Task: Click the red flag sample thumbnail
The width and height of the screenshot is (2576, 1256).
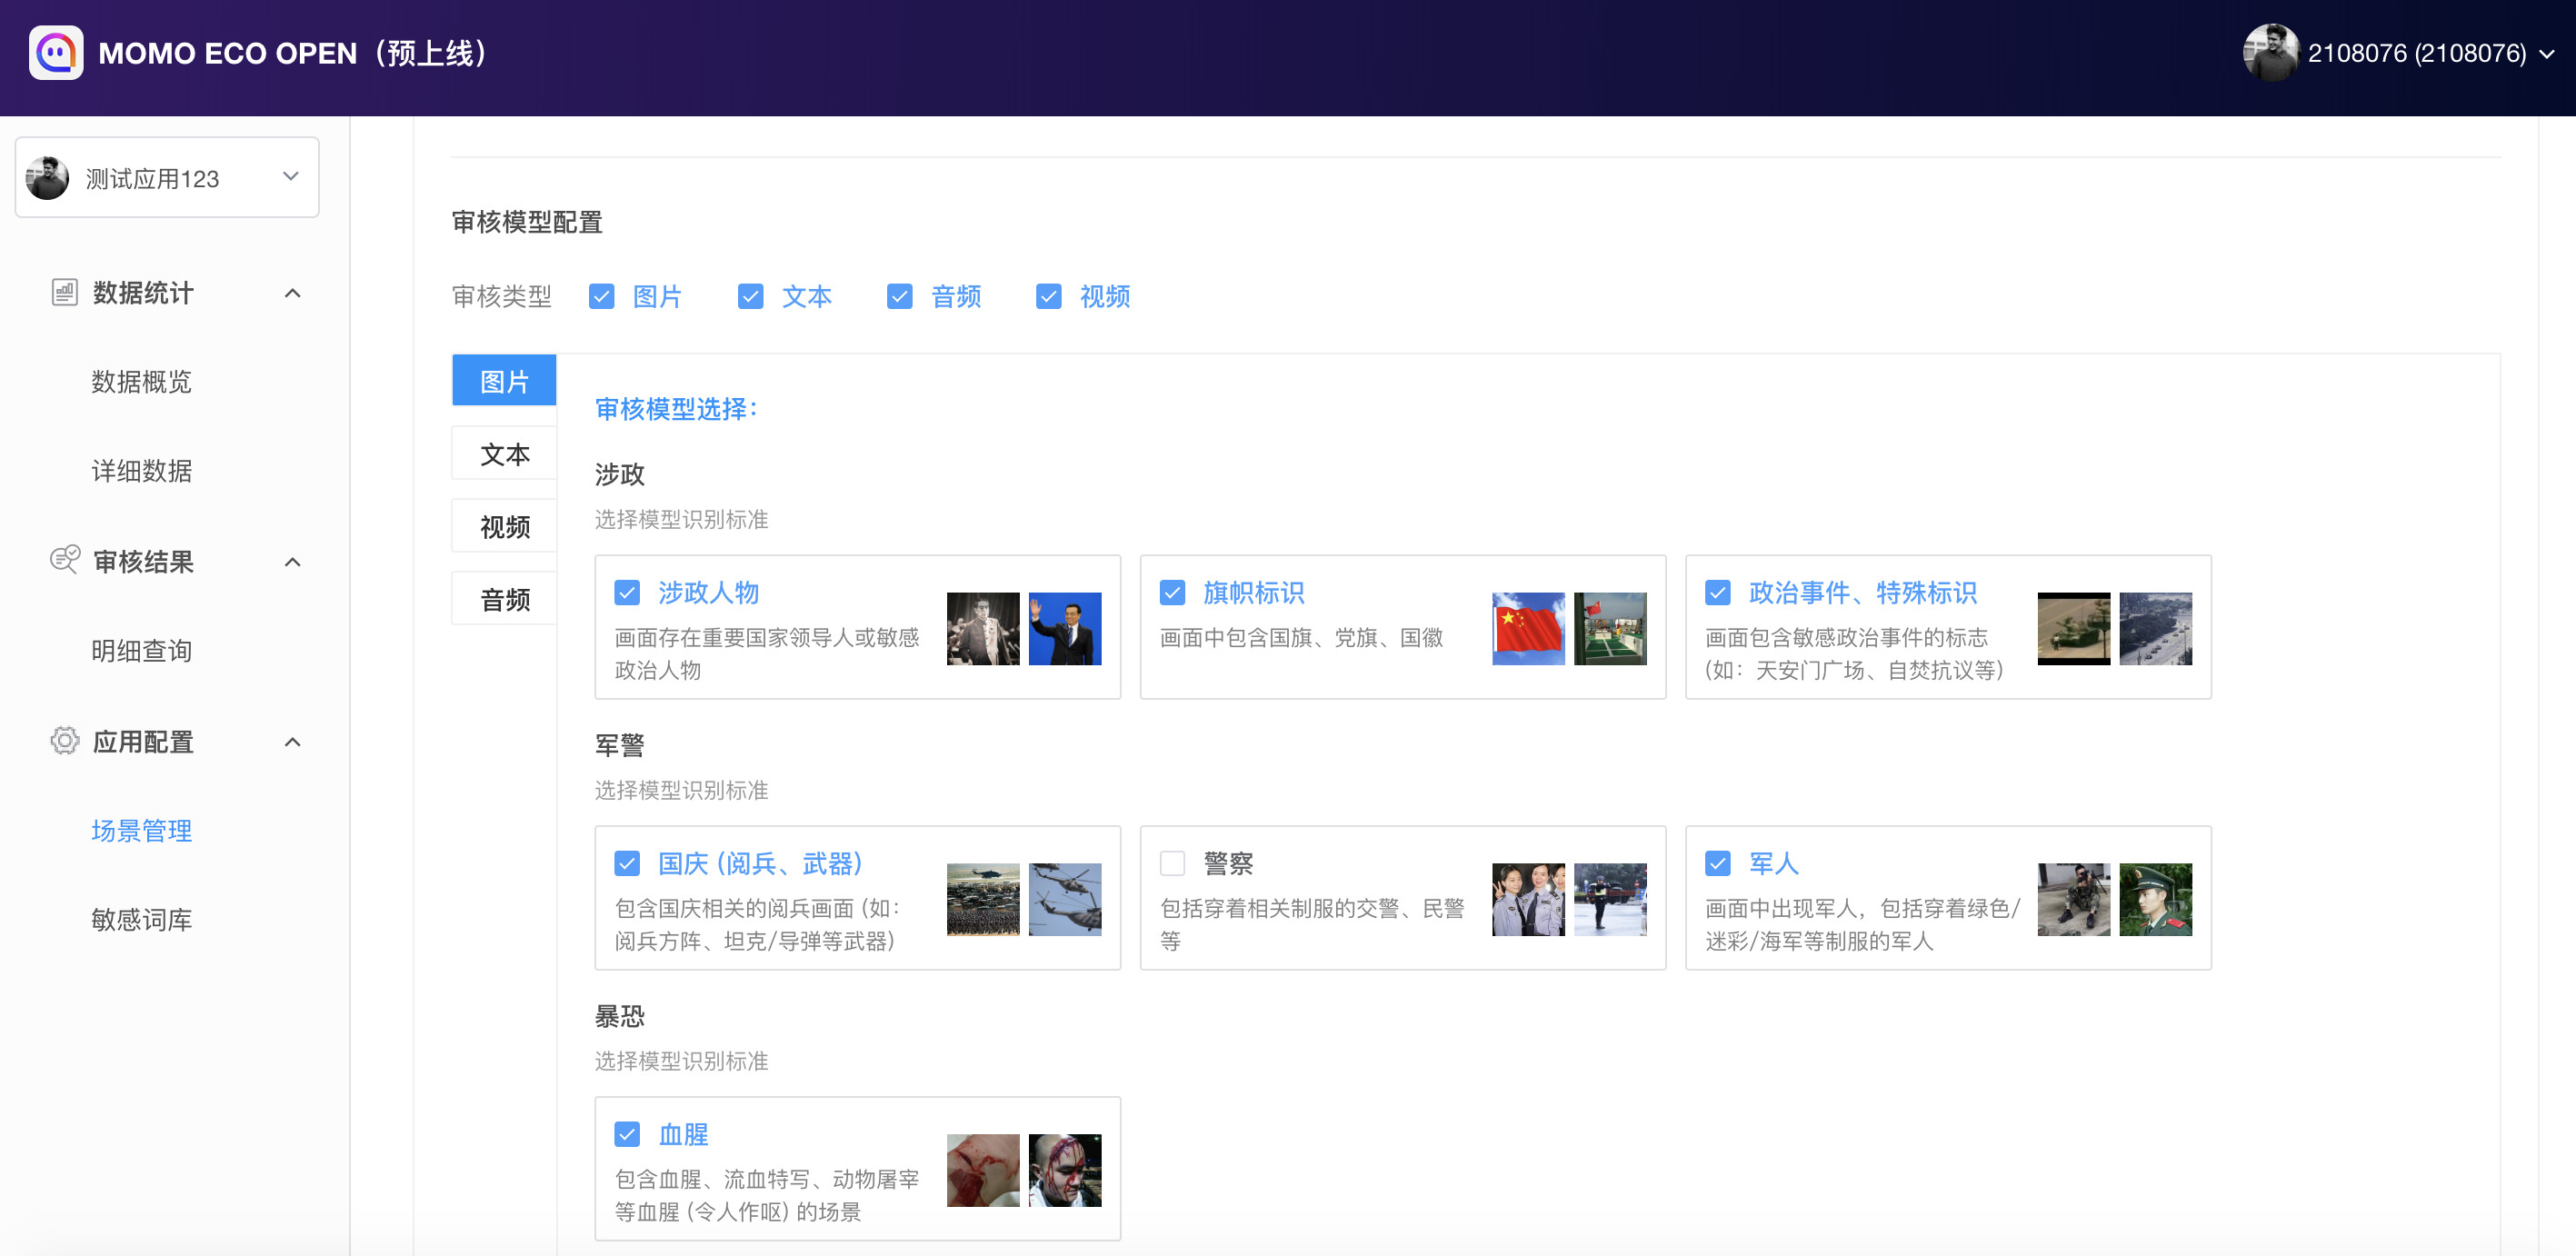Action: [x=1527, y=628]
